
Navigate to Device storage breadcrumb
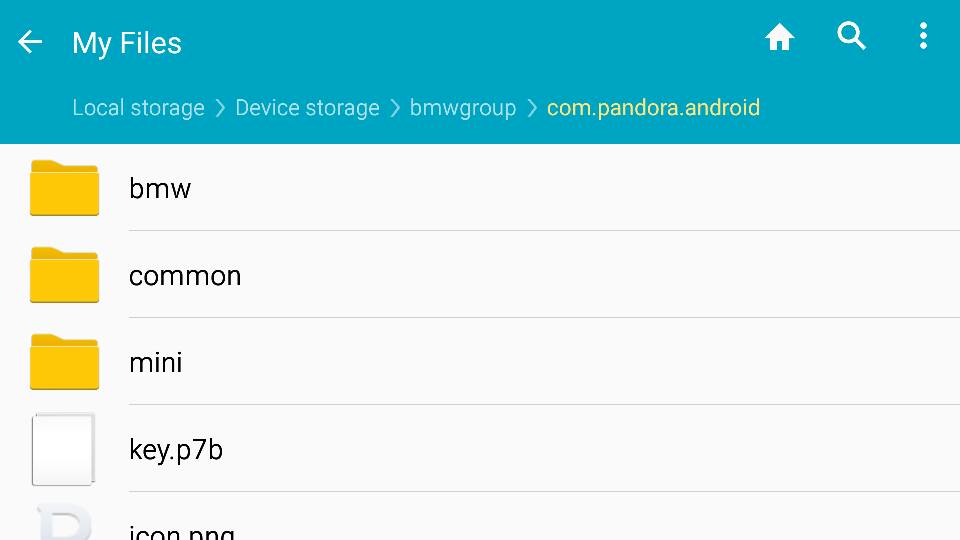pos(307,108)
